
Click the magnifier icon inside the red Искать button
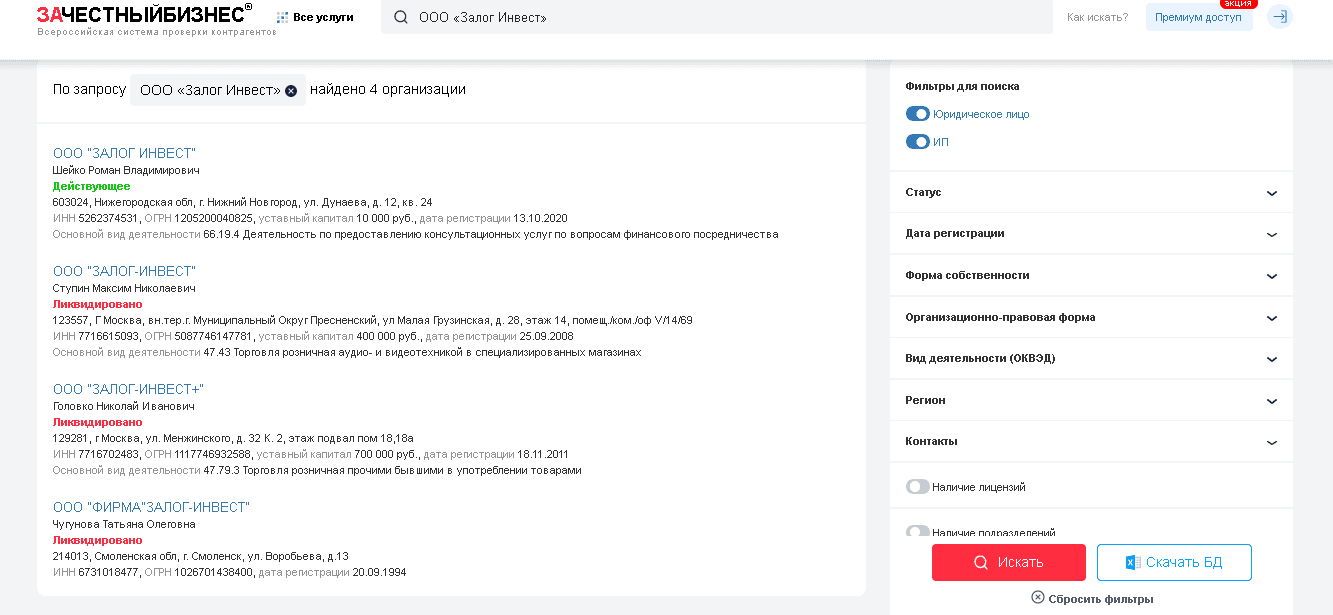click(982, 562)
